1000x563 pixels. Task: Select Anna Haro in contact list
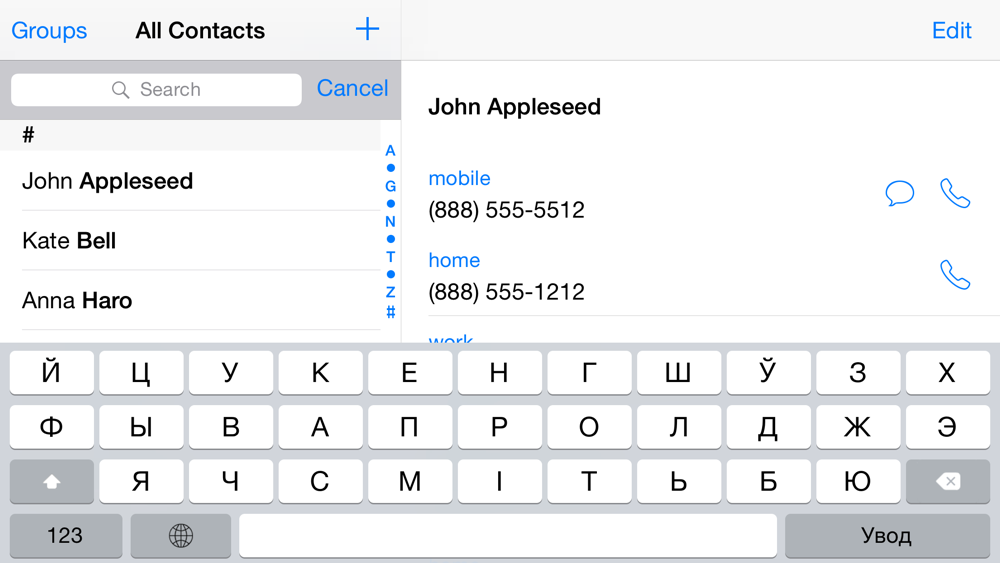[x=190, y=300]
